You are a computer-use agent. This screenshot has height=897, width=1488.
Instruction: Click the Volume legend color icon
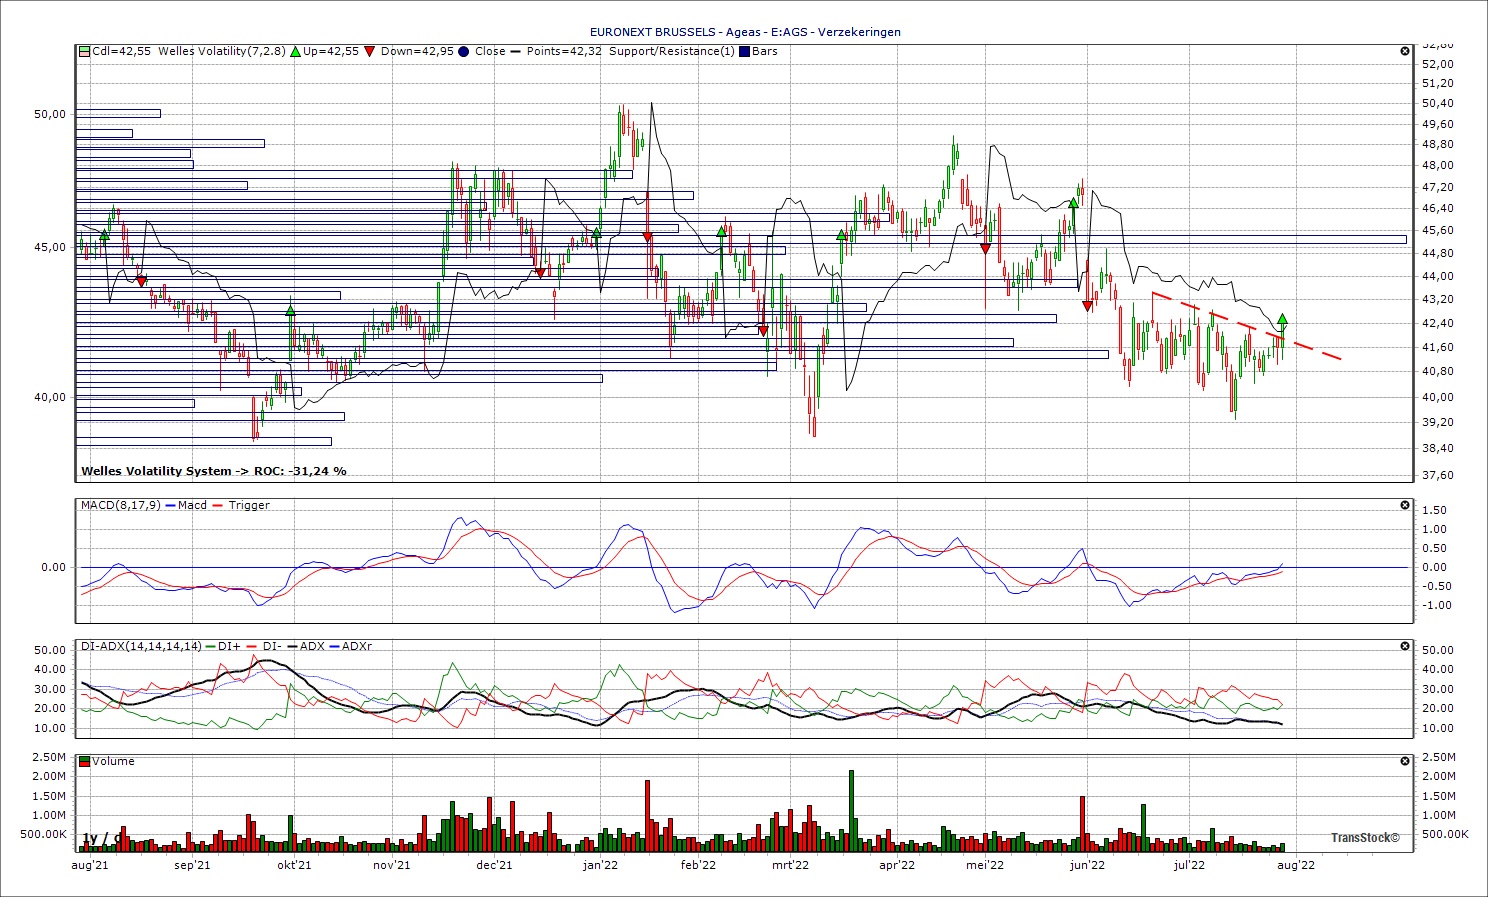(85, 761)
